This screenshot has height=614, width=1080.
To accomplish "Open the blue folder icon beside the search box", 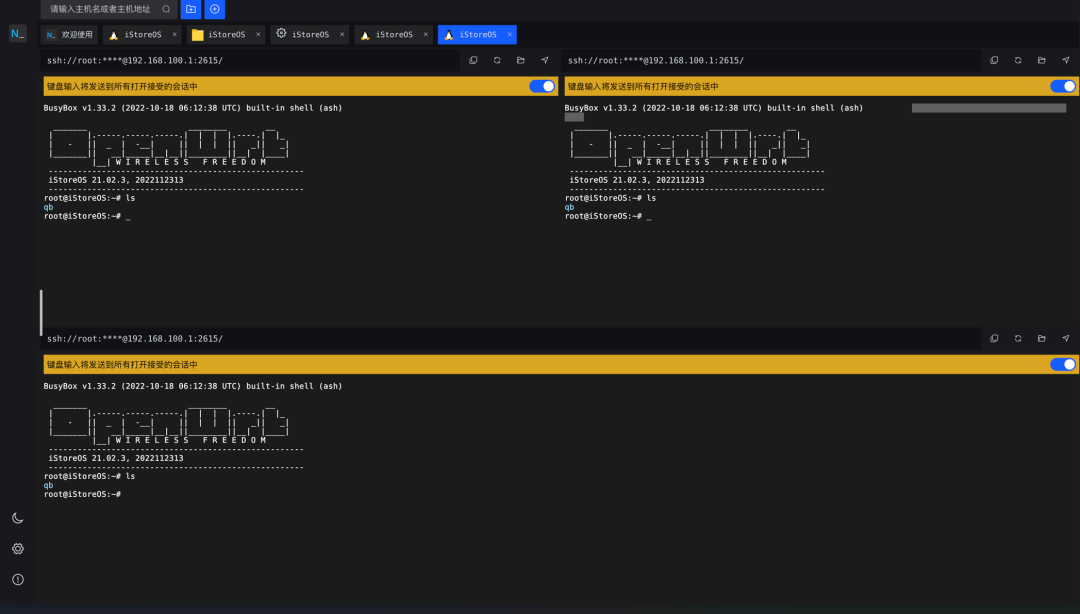I will coord(191,9).
